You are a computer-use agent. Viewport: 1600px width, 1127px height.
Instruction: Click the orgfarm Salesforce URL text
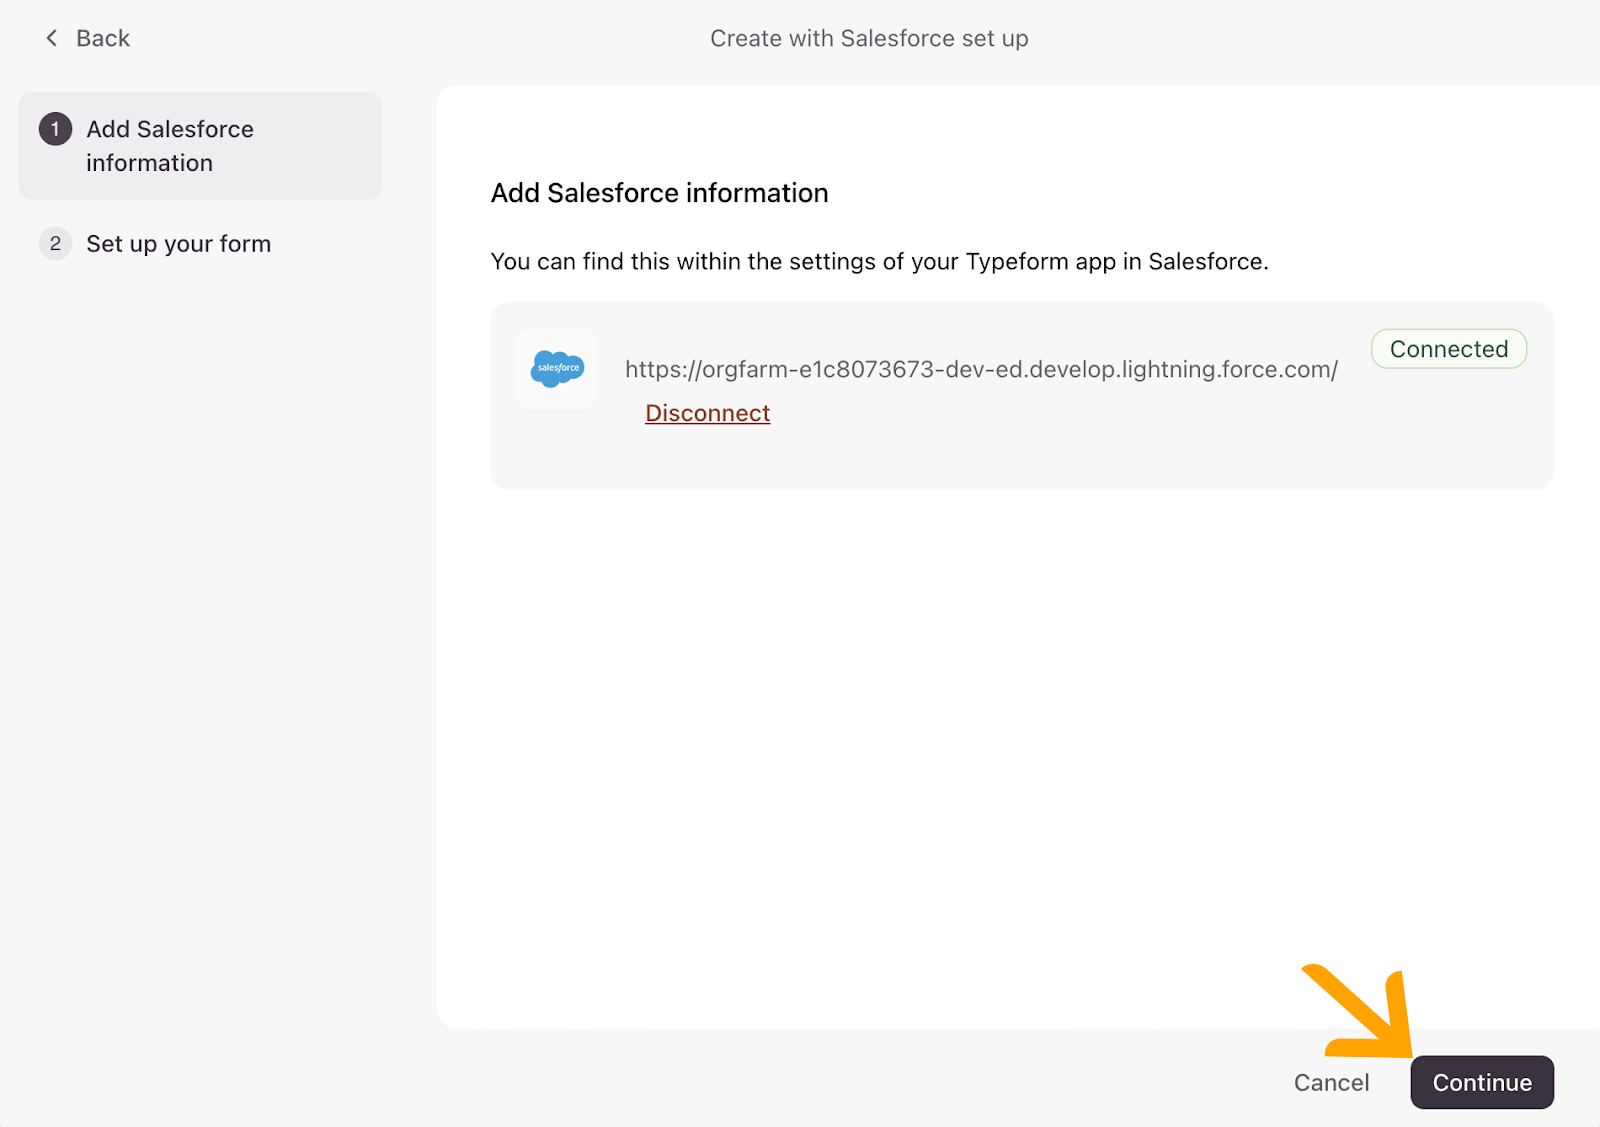click(980, 369)
